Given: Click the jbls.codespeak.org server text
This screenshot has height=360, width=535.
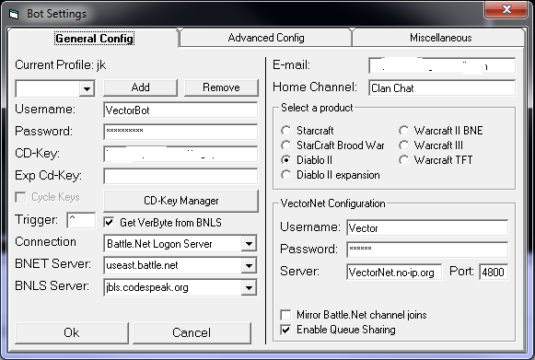Looking at the screenshot, I should 147,288.
